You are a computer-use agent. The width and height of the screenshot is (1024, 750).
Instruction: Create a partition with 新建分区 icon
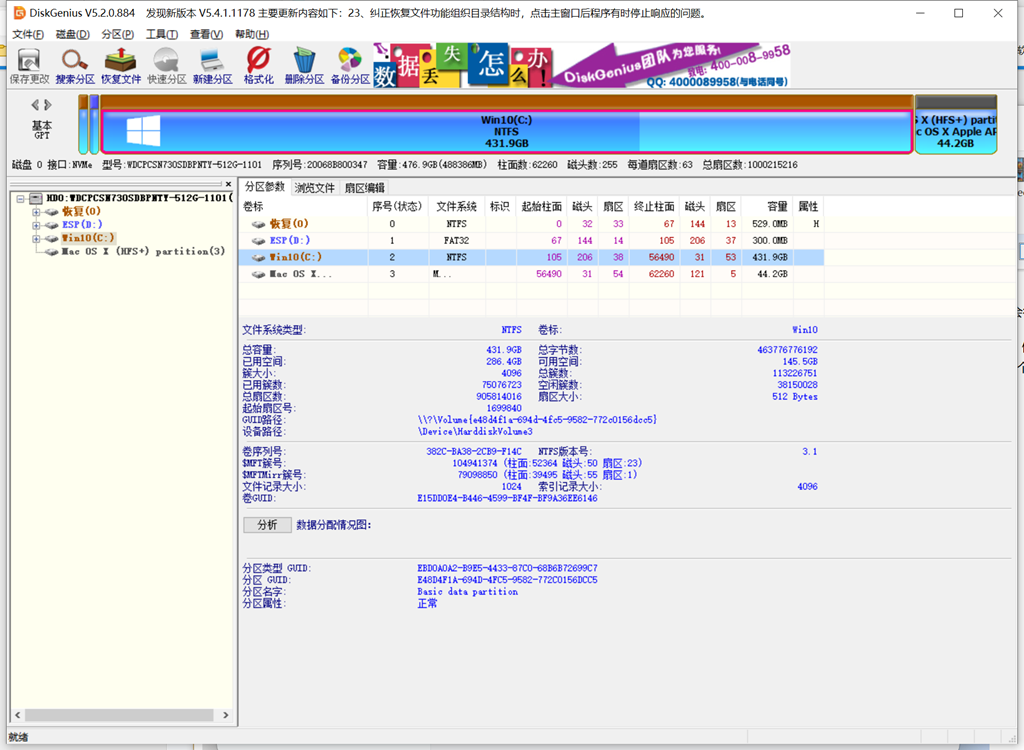tap(212, 67)
